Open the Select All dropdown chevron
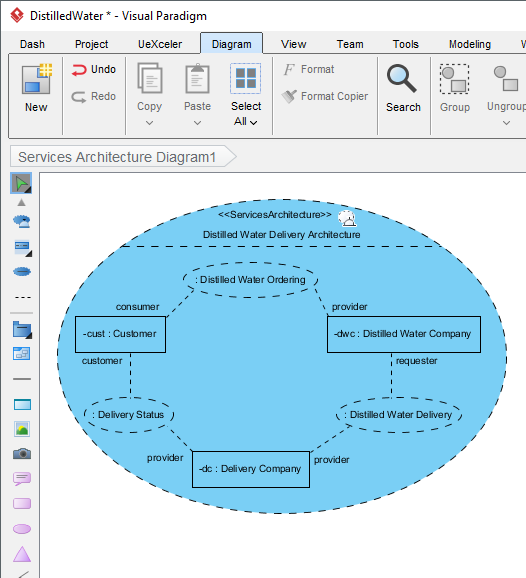 pyautogui.click(x=253, y=122)
